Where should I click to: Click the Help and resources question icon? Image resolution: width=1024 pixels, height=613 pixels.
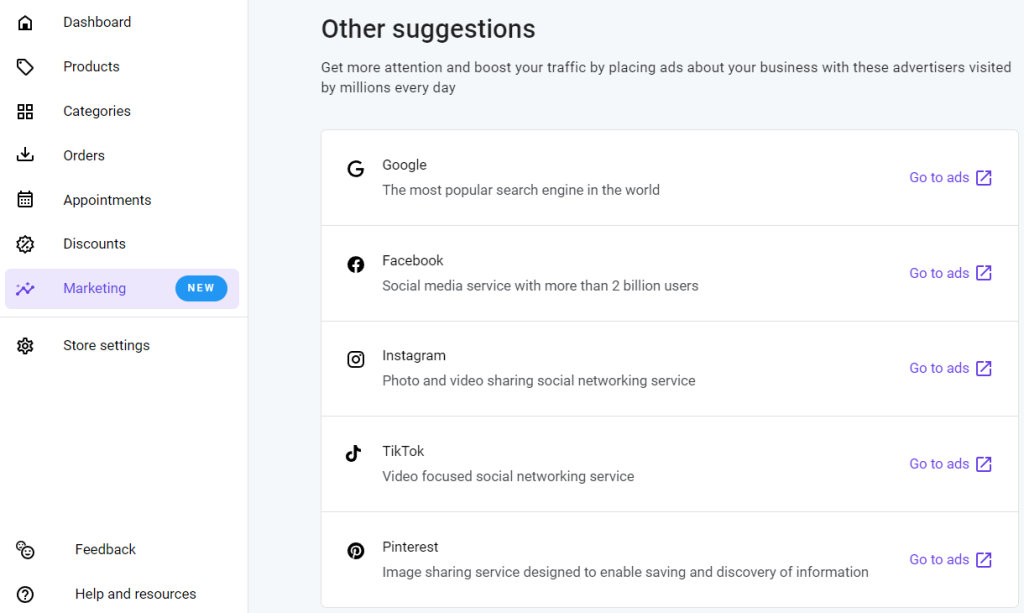point(24,593)
